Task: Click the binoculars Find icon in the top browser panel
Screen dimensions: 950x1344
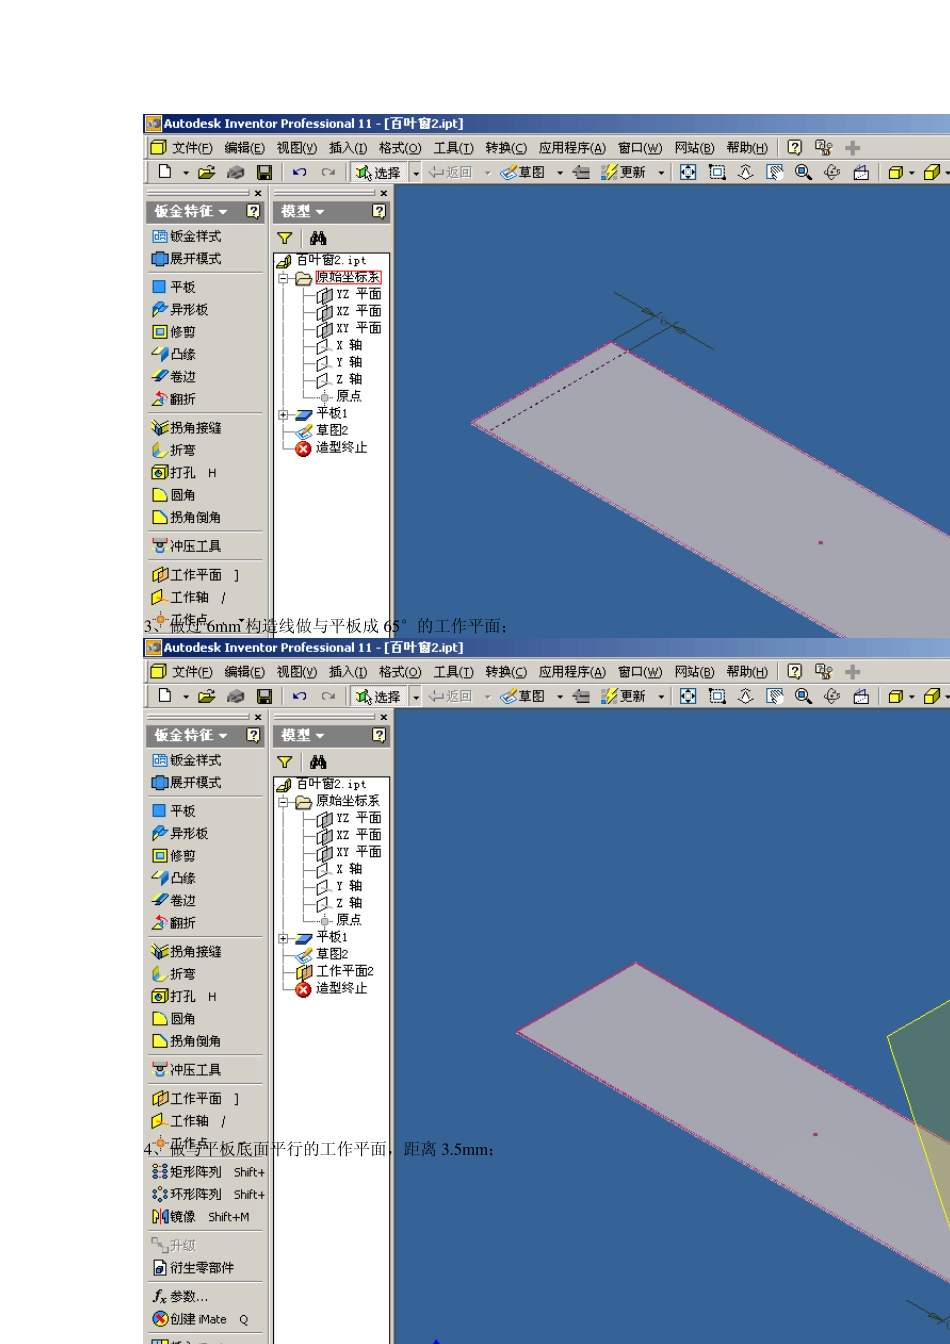Action: (318, 238)
